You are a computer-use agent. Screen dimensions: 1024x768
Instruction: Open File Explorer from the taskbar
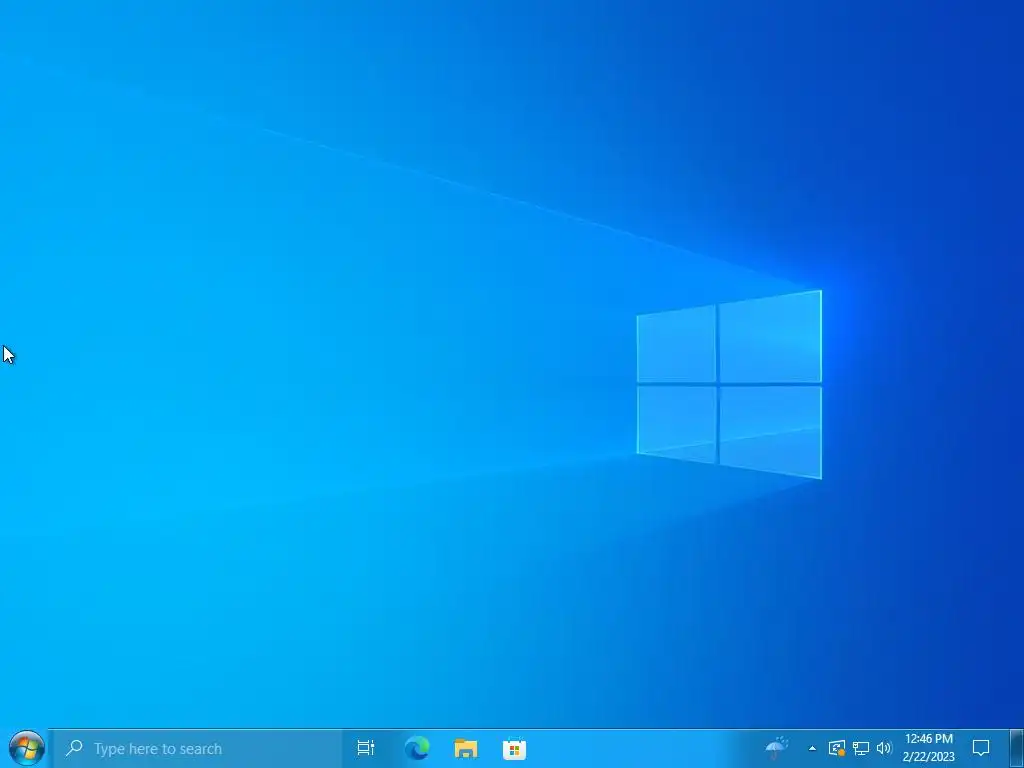(x=466, y=748)
